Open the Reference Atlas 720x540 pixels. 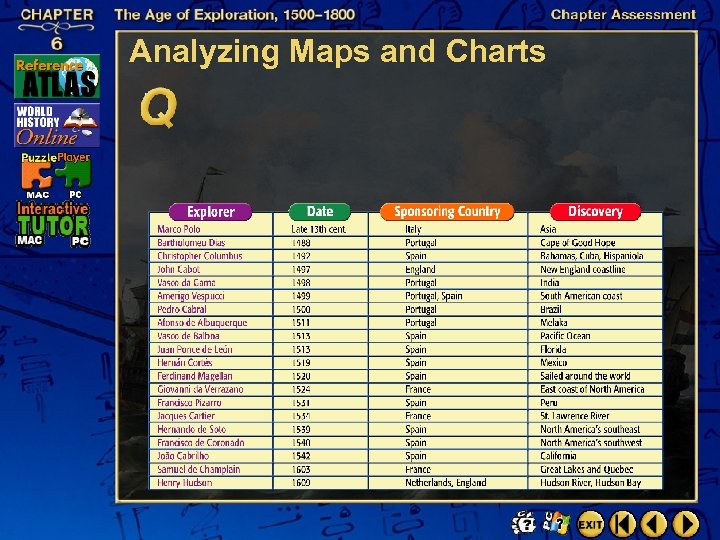[57, 76]
